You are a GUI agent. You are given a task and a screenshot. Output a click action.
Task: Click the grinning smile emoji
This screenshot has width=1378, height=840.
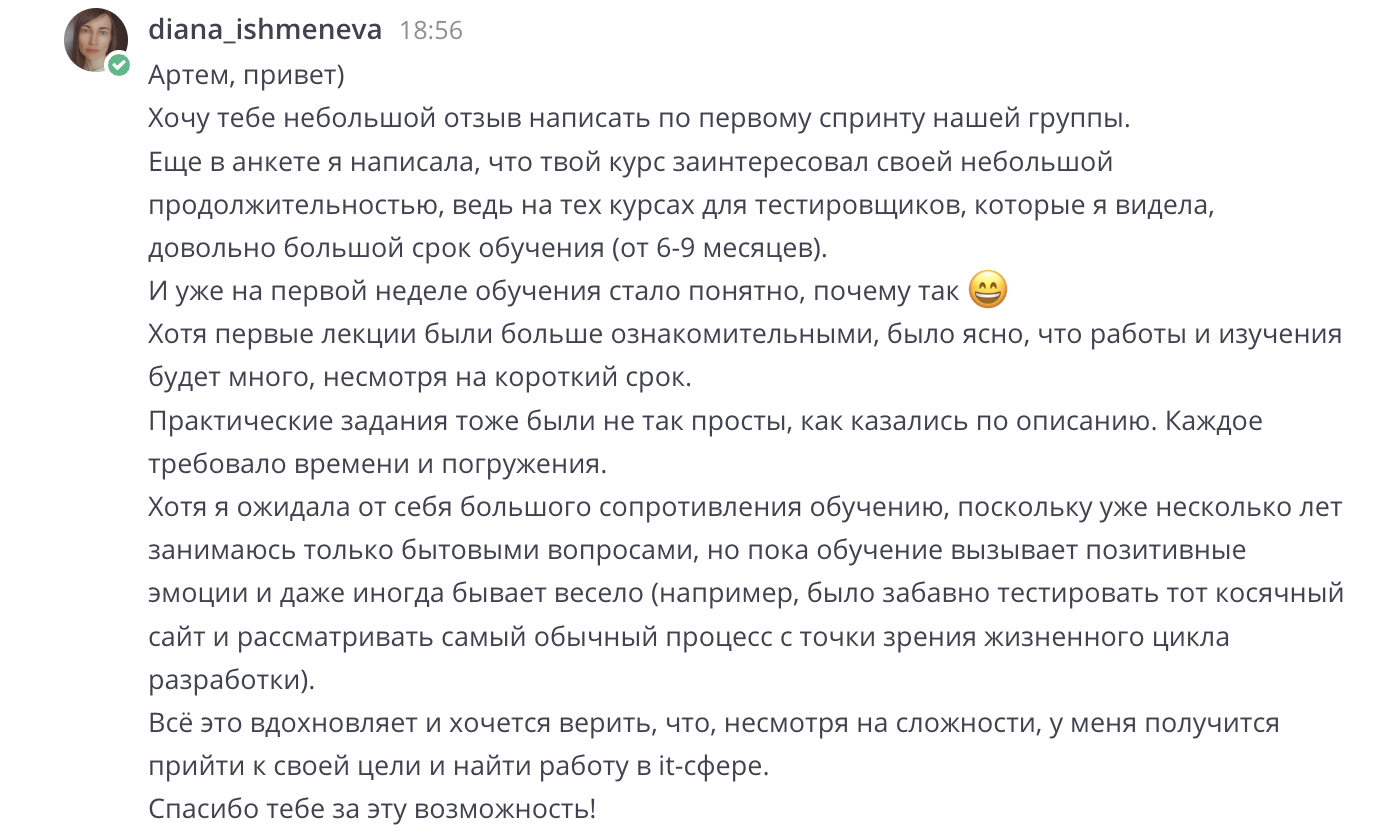[x=988, y=291]
